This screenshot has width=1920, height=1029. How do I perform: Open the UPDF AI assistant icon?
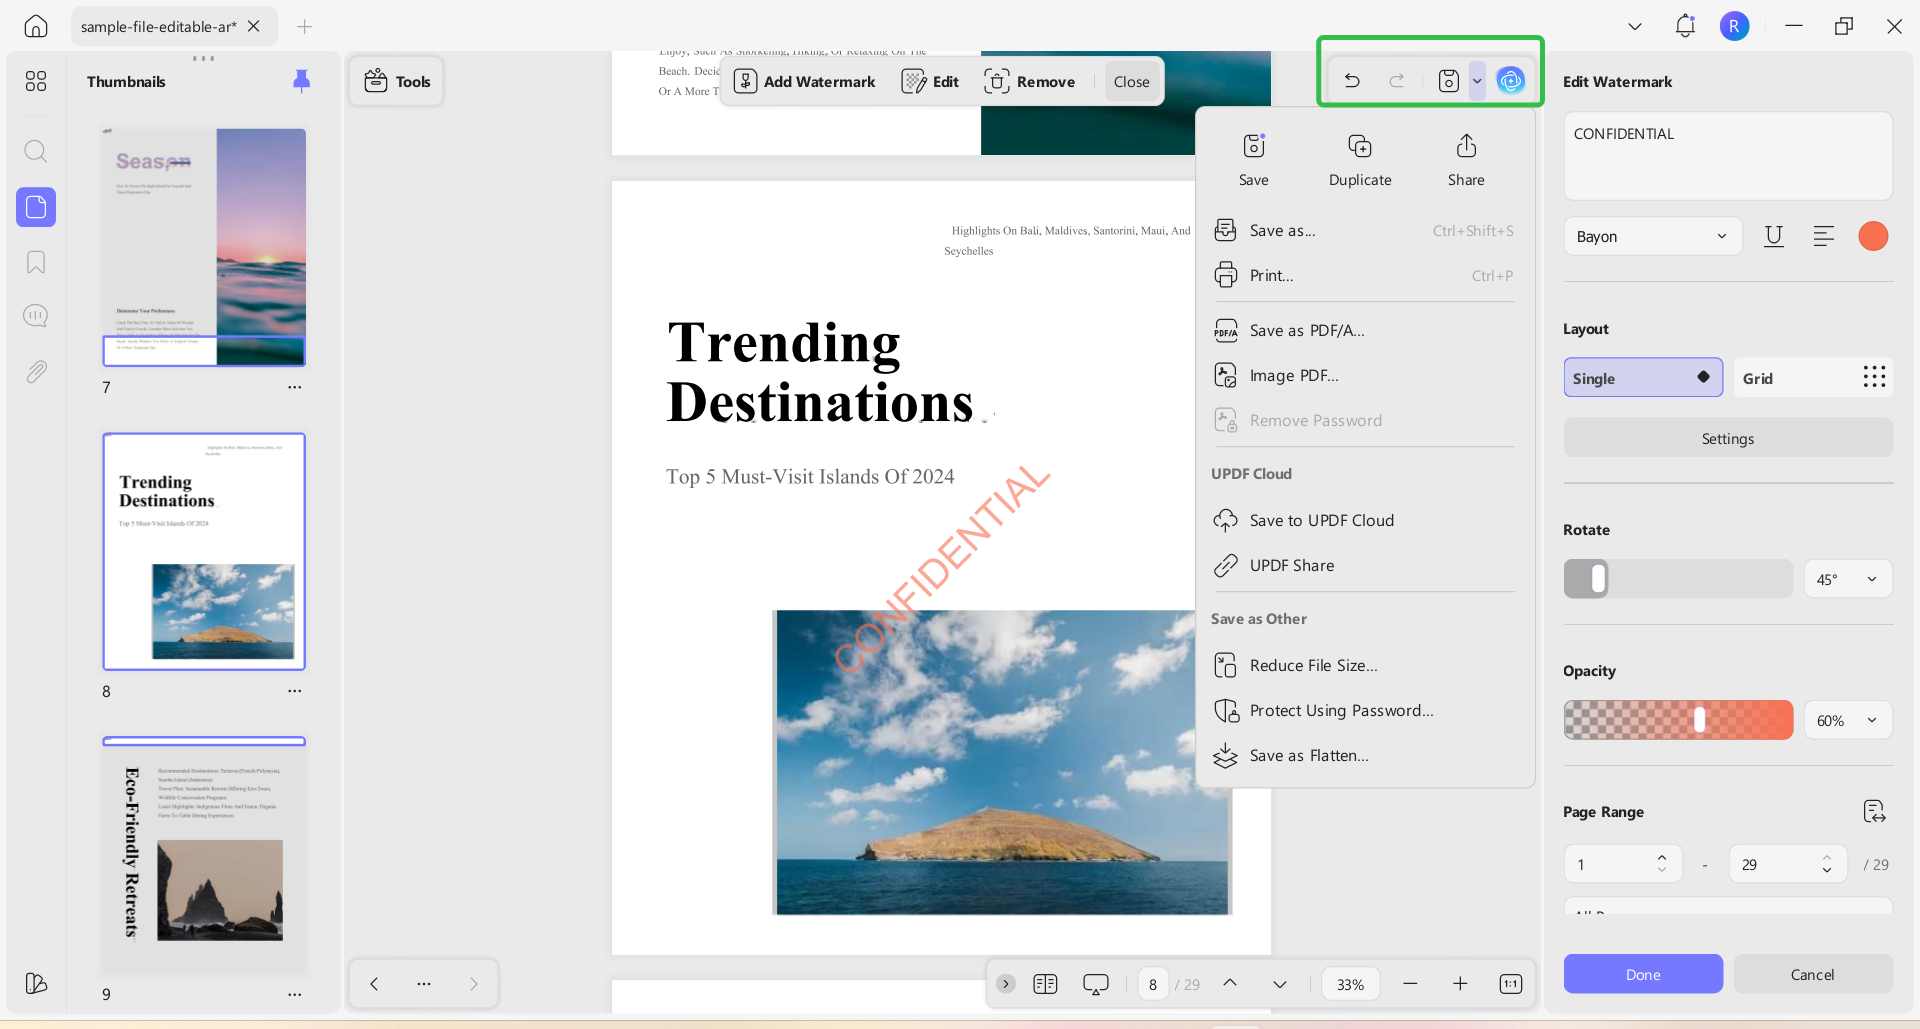click(1510, 81)
